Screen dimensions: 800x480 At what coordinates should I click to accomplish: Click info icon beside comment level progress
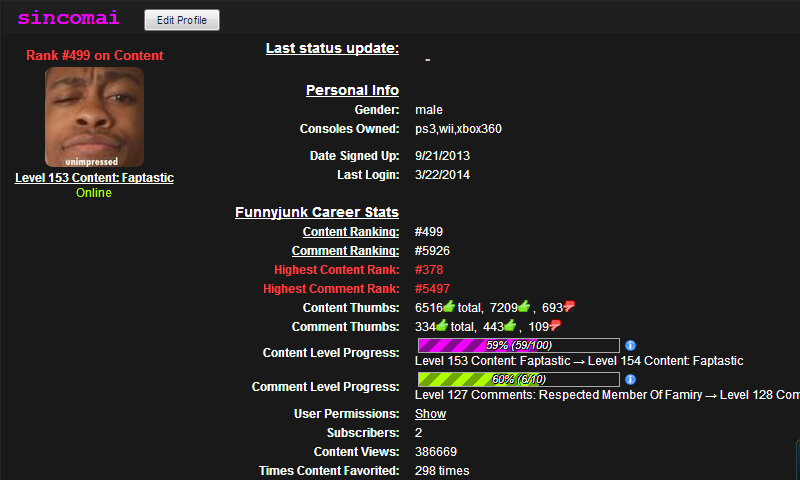[x=630, y=380]
